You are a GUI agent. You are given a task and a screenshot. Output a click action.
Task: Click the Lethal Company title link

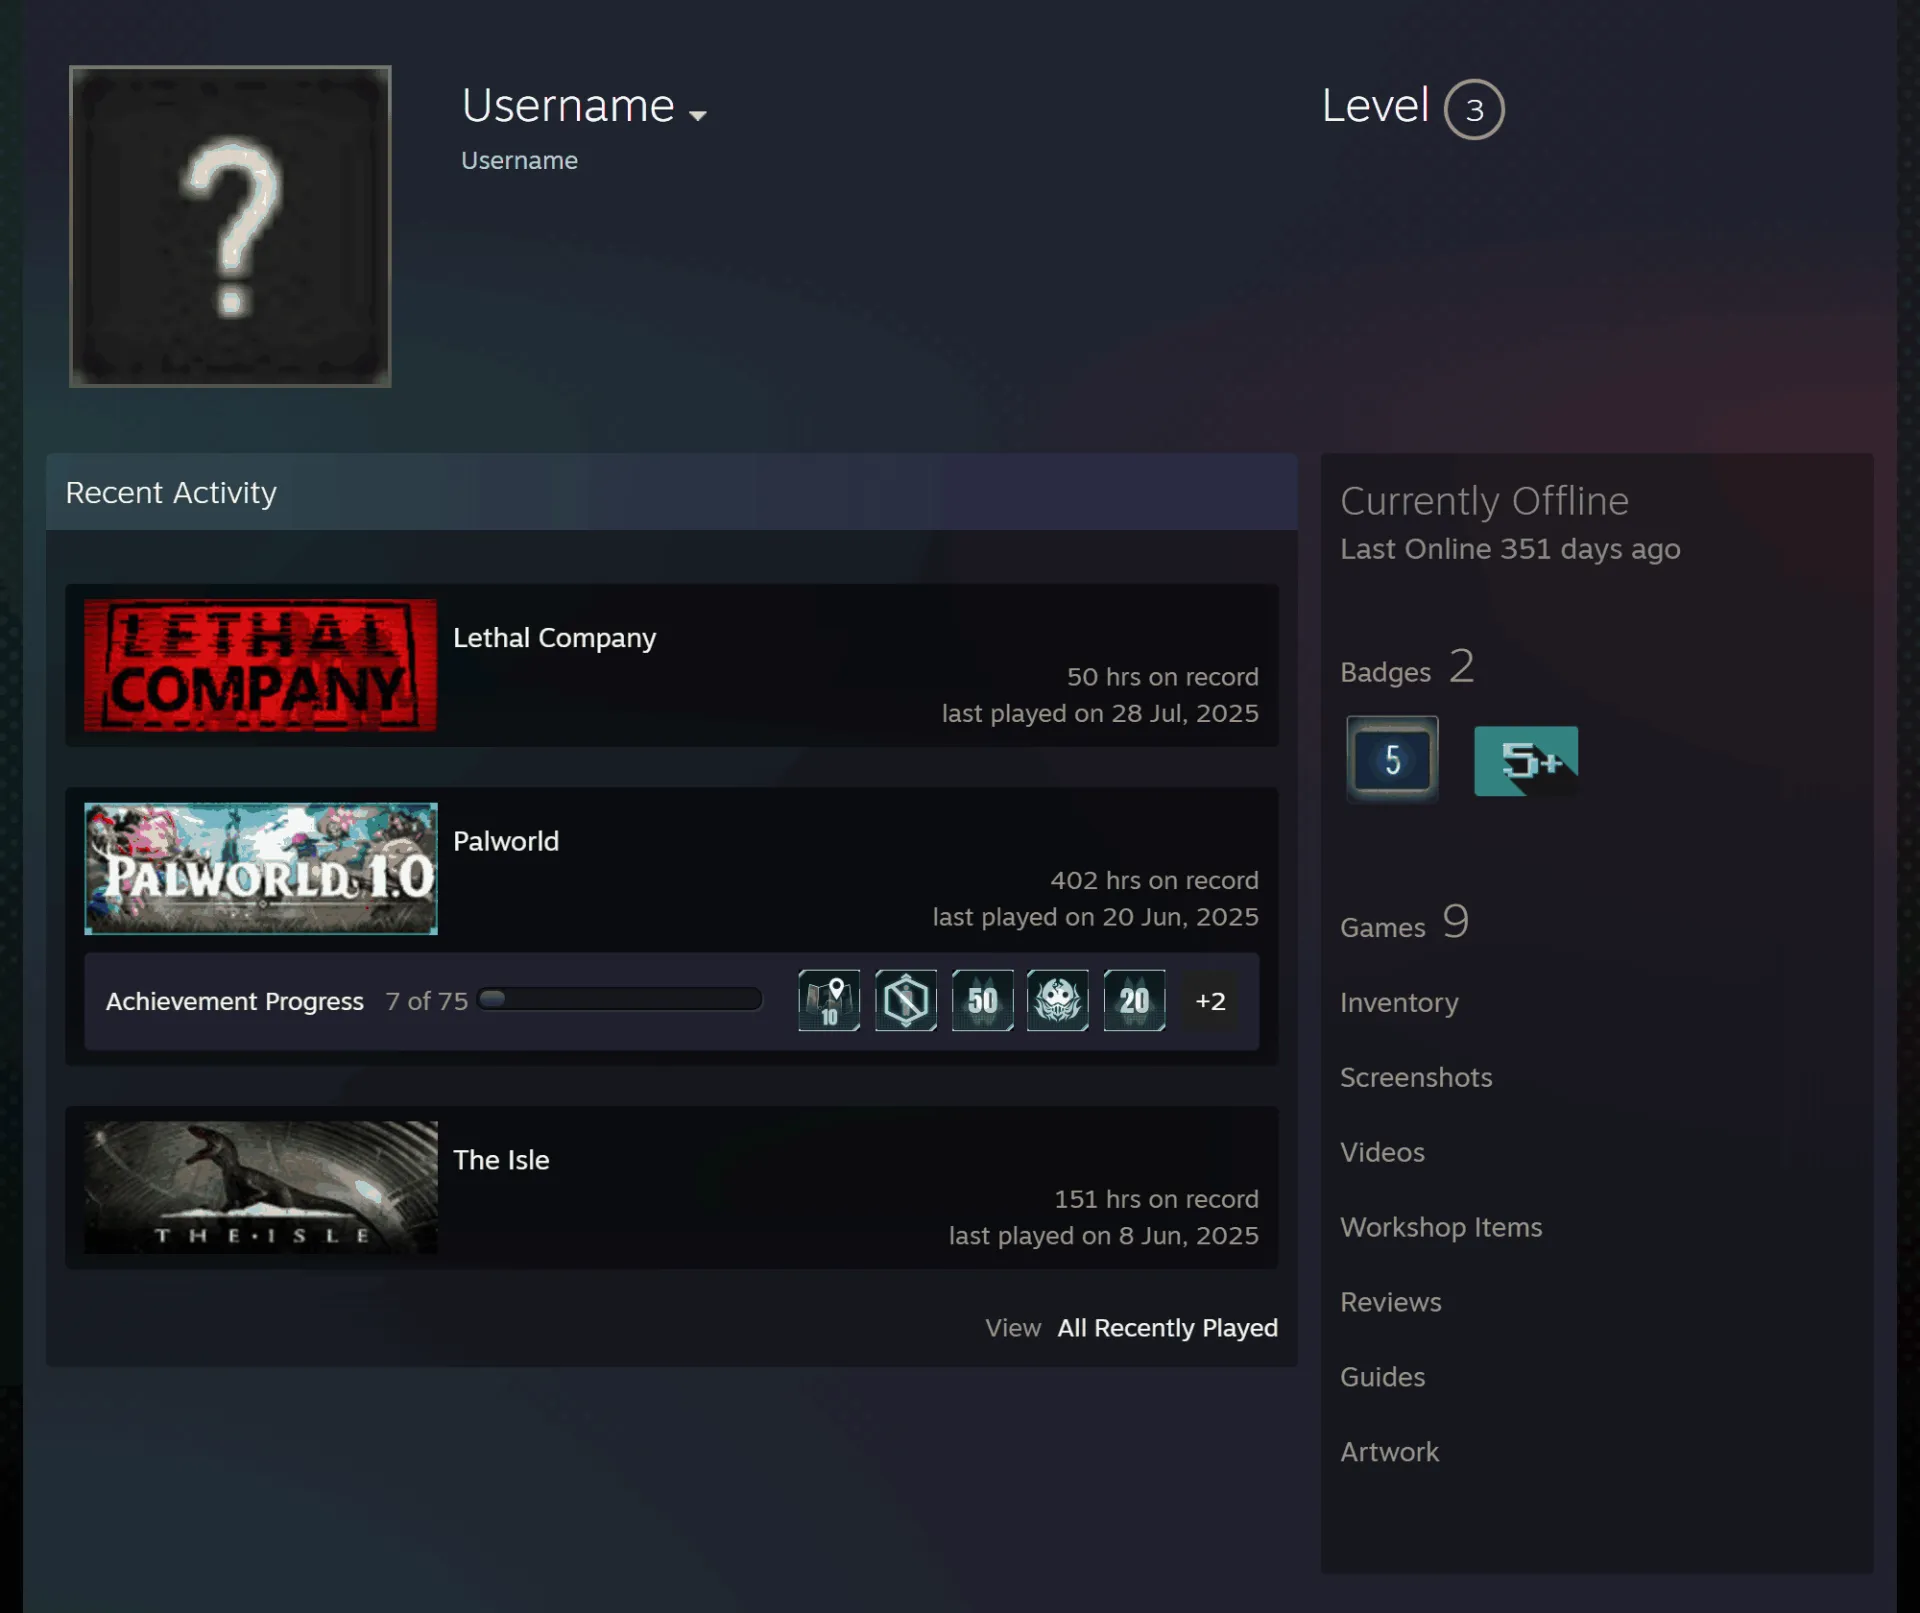tap(554, 638)
